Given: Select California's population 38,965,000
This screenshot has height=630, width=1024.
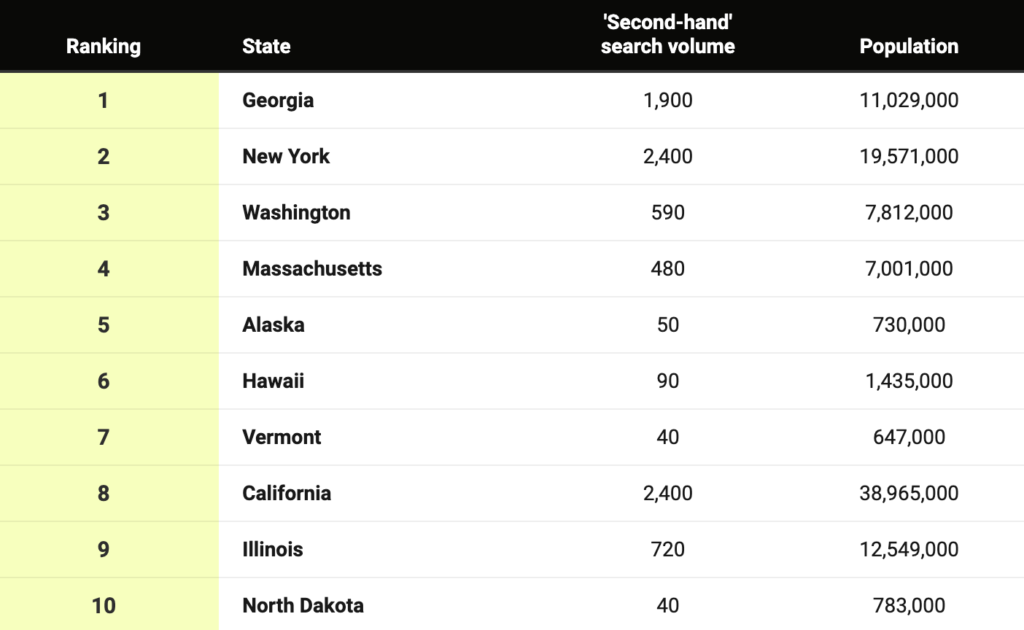Looking at the screenshot, I should point(908,493).
